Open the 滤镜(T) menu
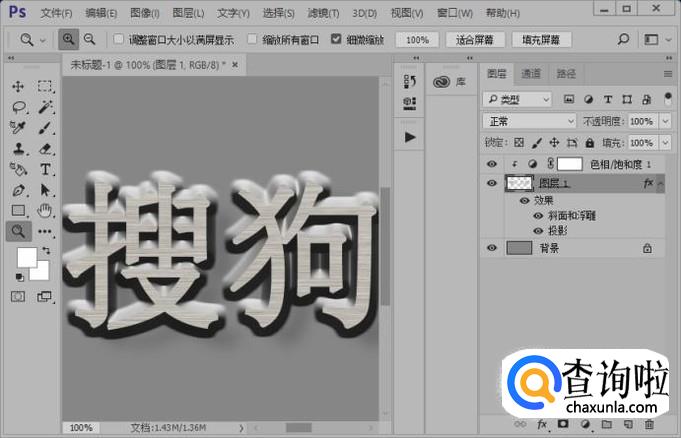This screenshot has height=438, width=681. 323,13
